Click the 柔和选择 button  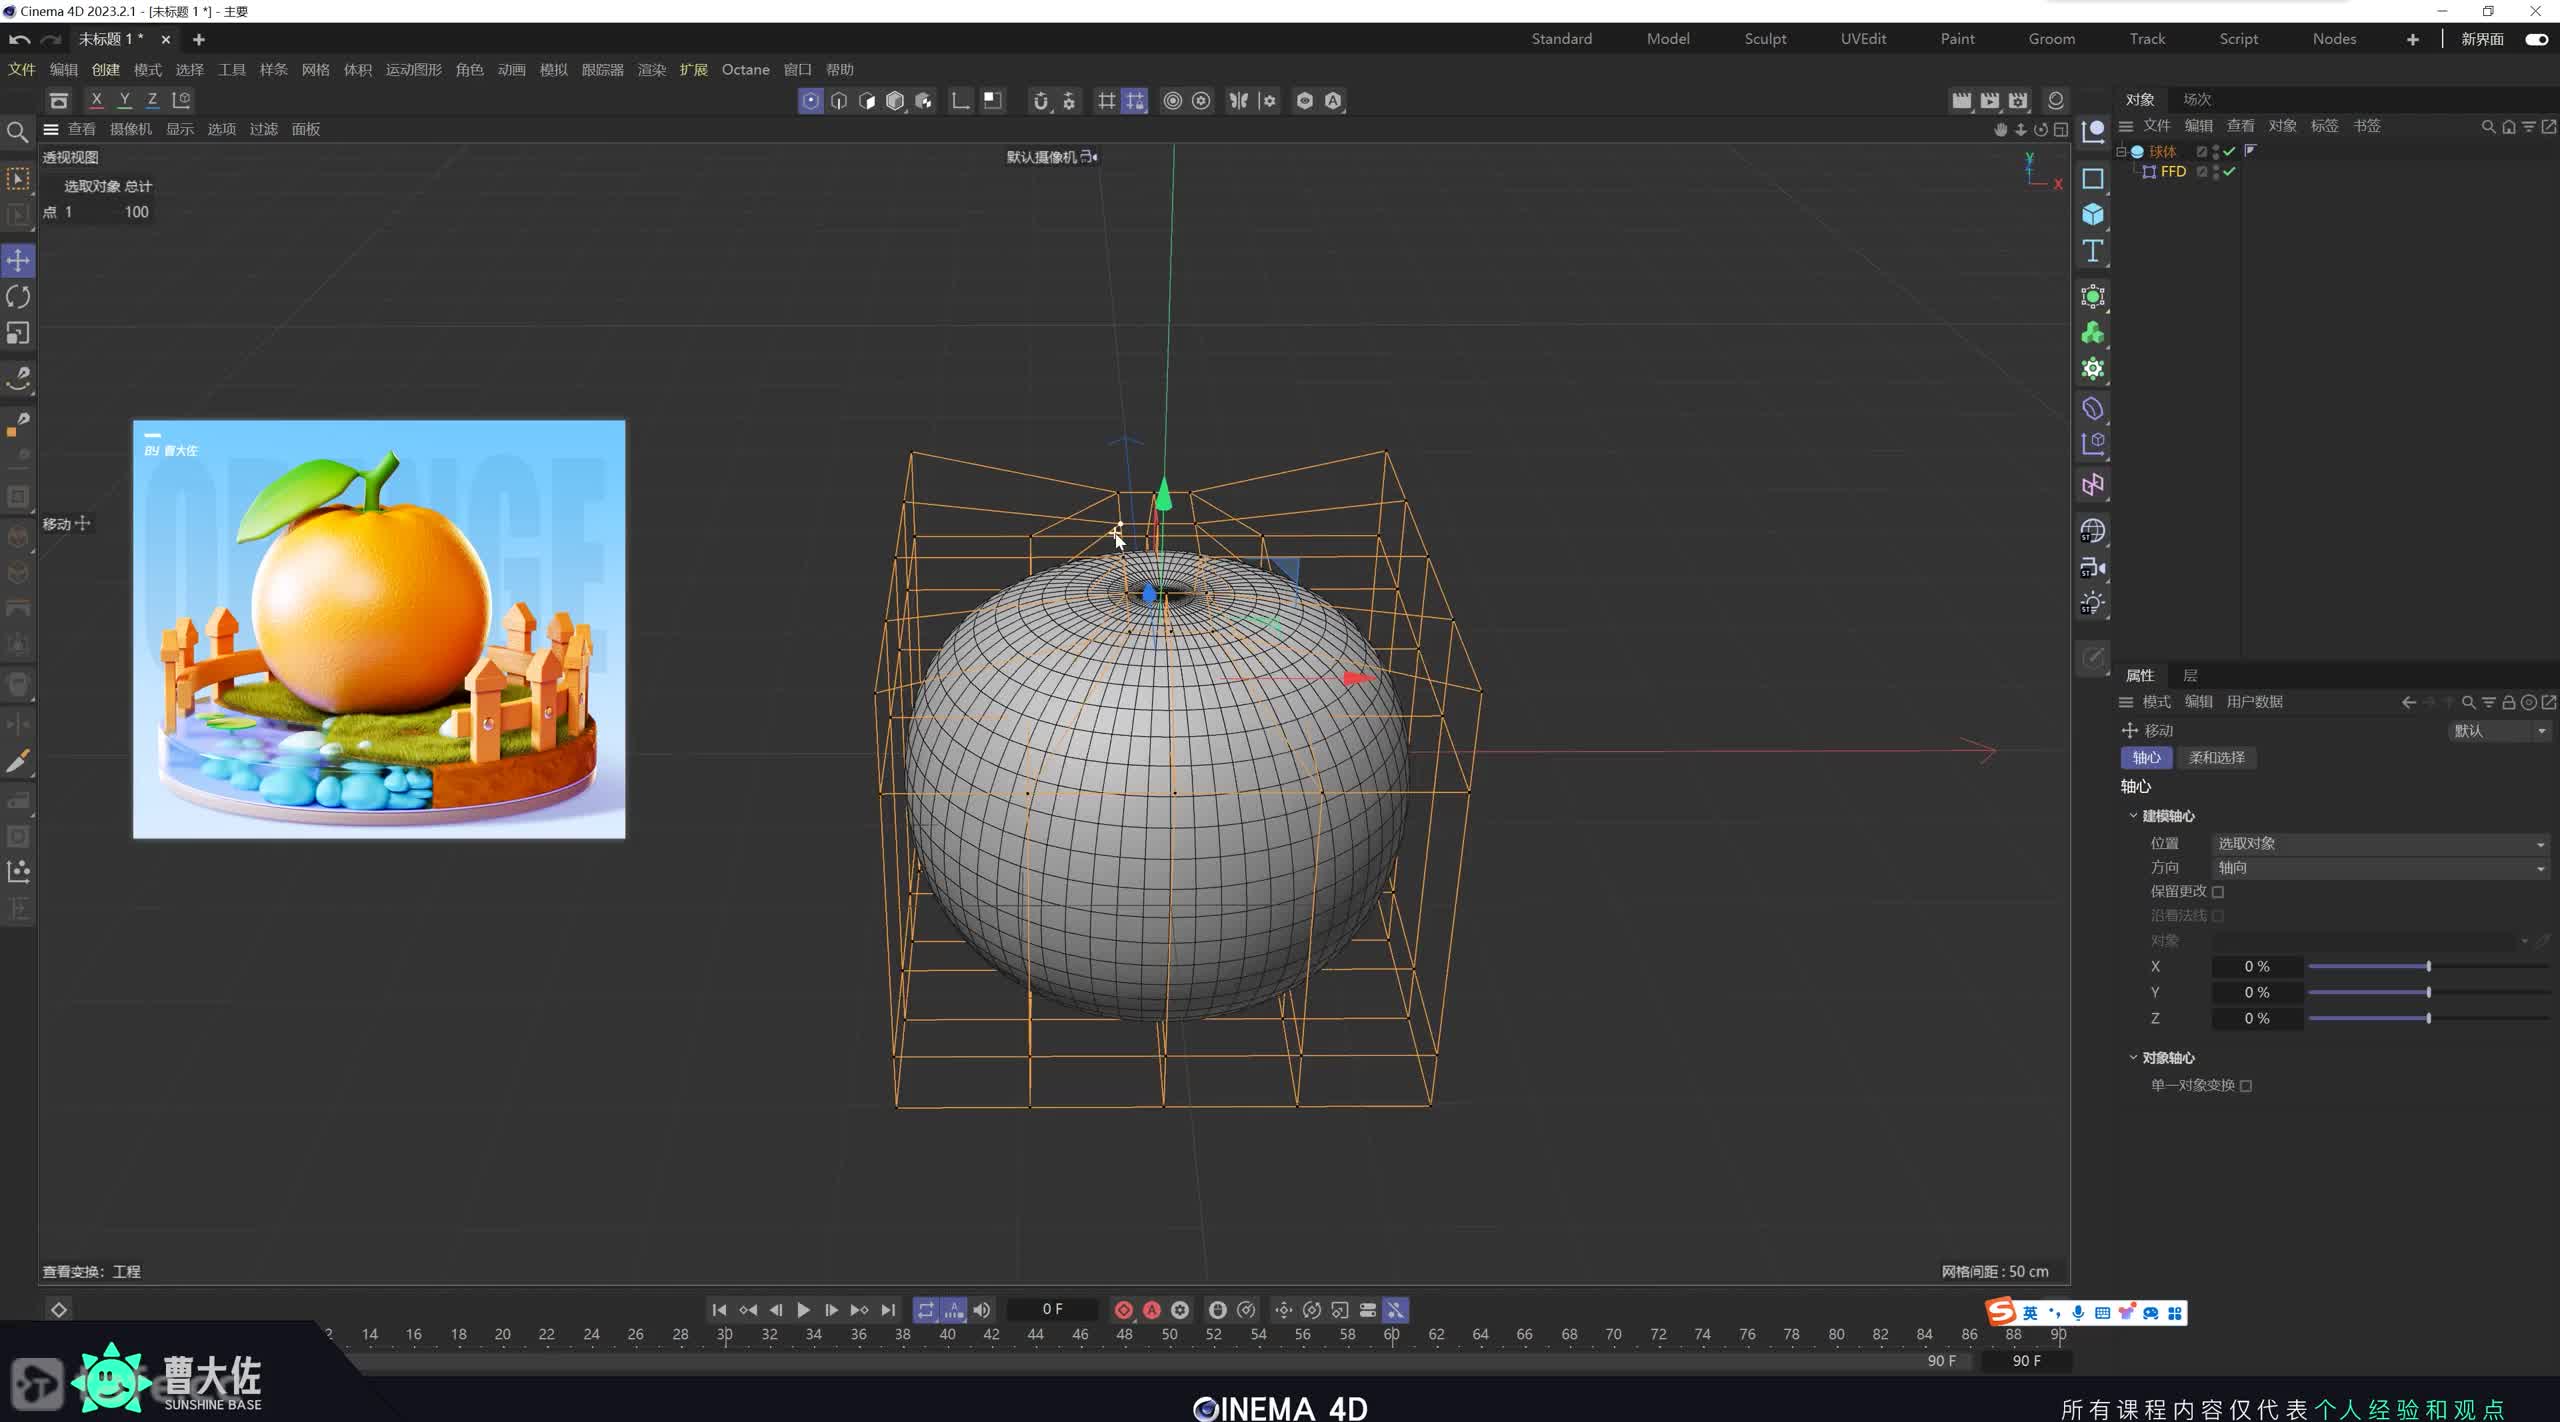(2216, 758)
